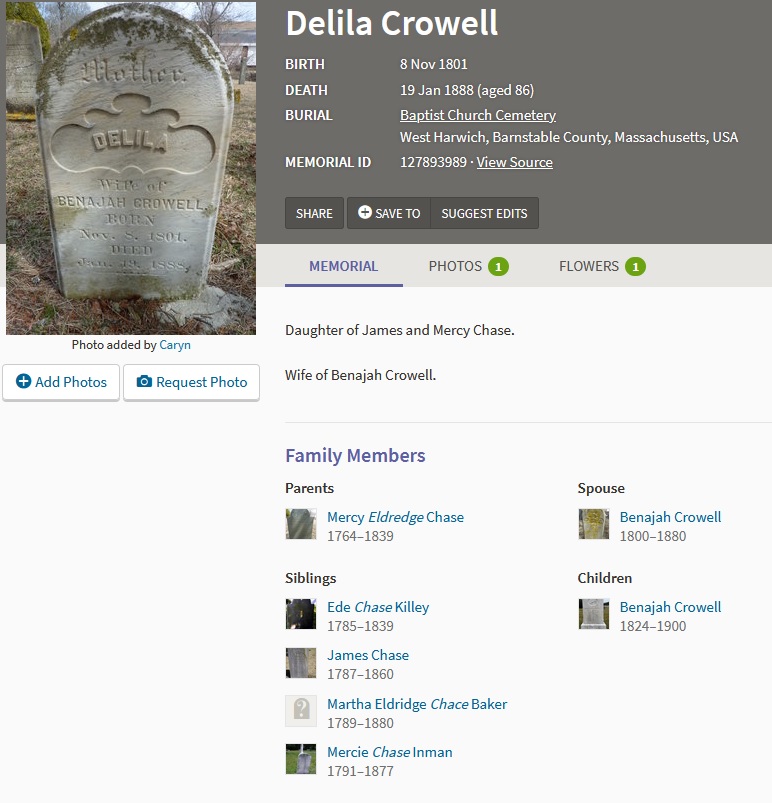Click the Add Photos button
772x803 pixels.
61,382
